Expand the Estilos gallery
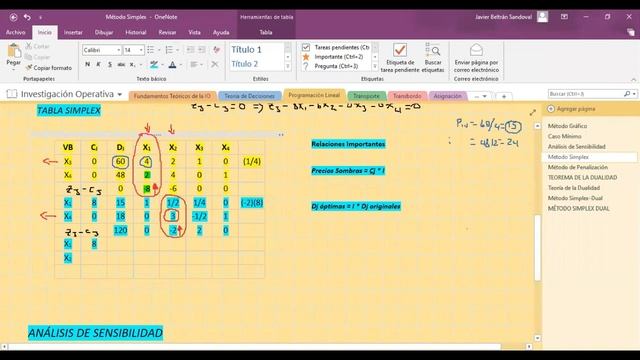Screen dimensions: 640x360 288,67
